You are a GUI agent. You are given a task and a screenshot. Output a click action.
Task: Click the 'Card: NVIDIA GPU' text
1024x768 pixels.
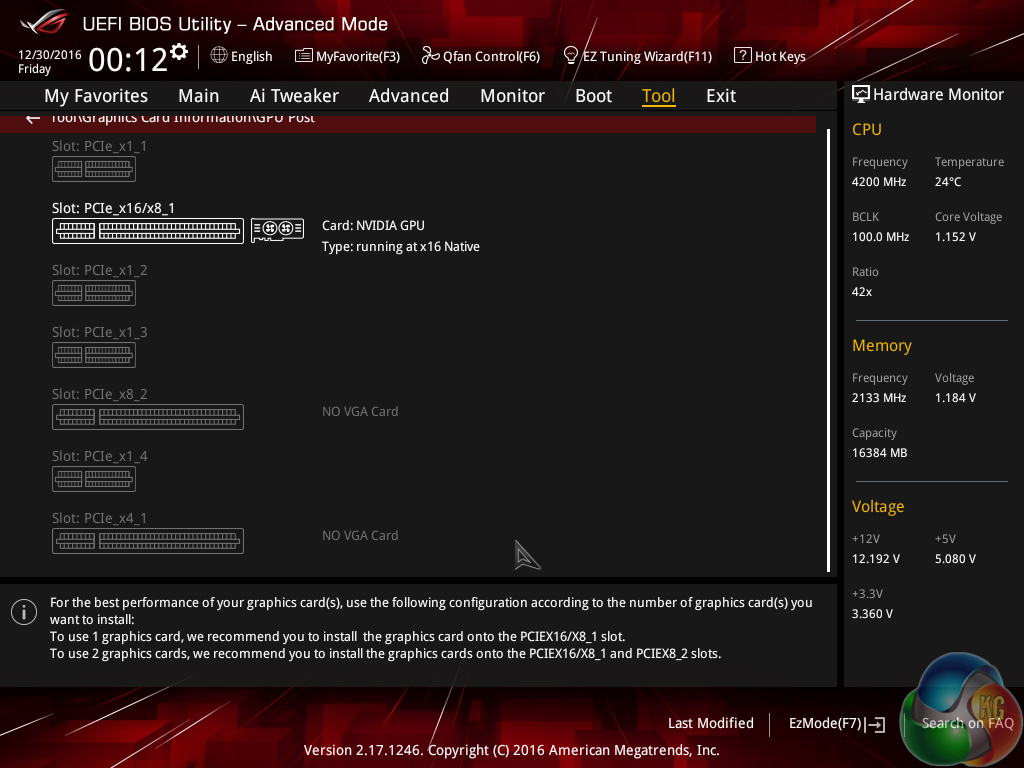(373, 226)
